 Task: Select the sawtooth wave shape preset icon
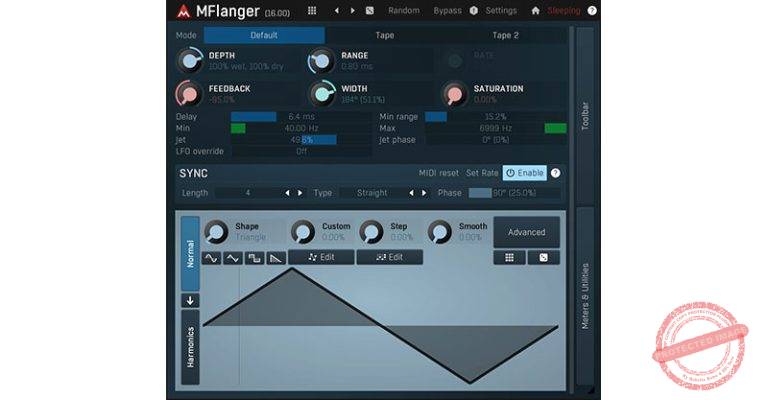tap(276, 258)
